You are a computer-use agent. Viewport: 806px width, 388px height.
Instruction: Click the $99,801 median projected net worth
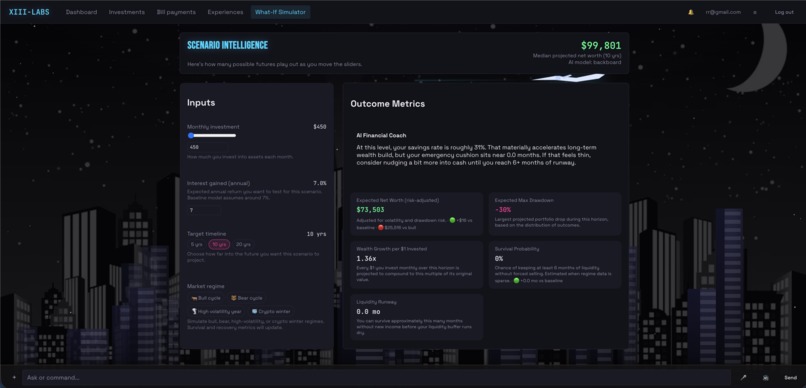[x=601, y=46]
